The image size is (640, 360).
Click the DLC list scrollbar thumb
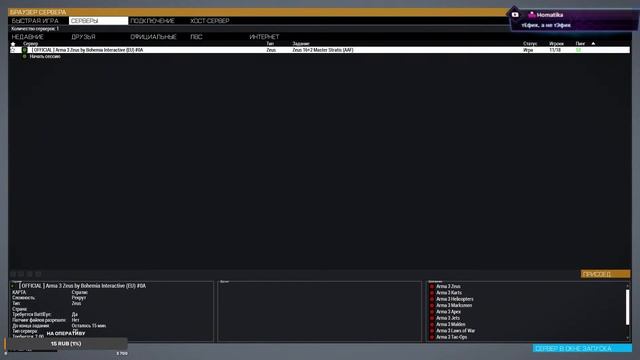(628, 307)
